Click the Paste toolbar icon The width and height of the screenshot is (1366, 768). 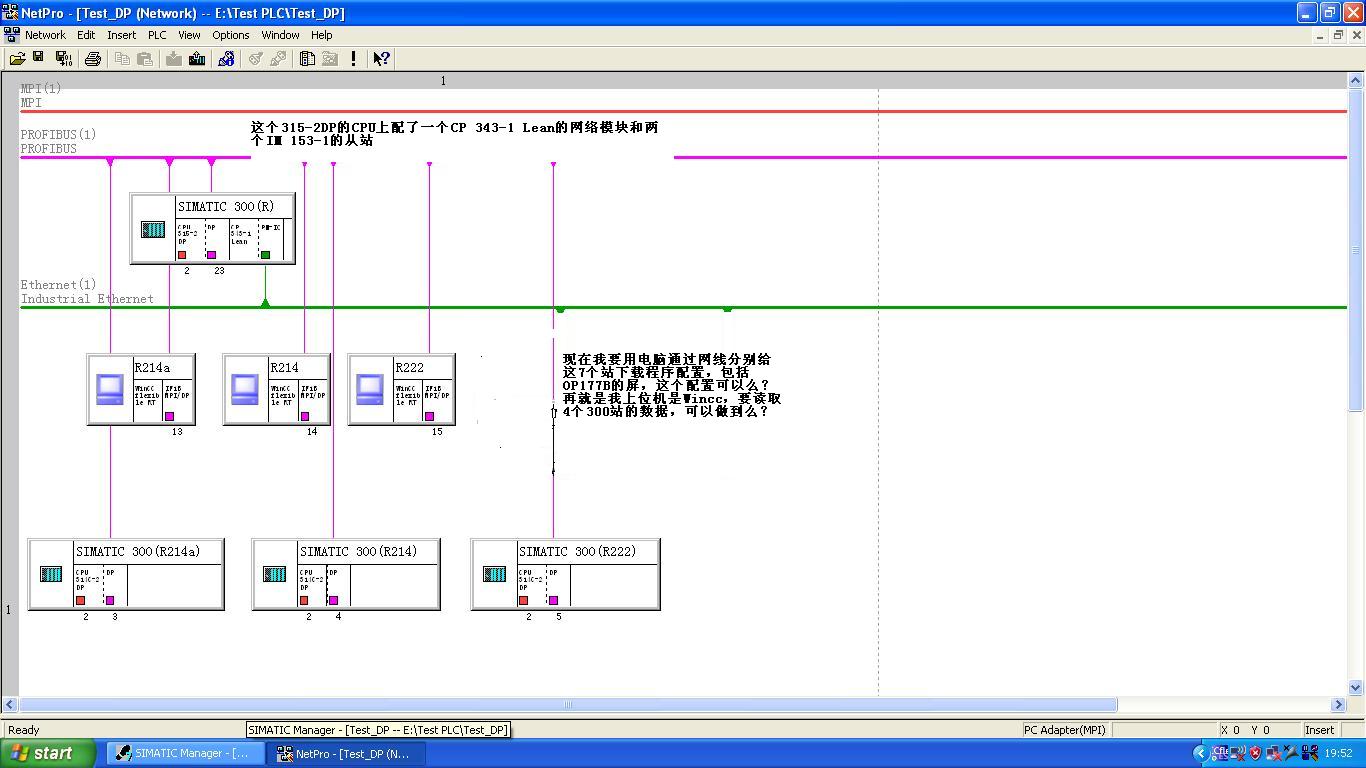pyautogui.click(x=145, y=59)
